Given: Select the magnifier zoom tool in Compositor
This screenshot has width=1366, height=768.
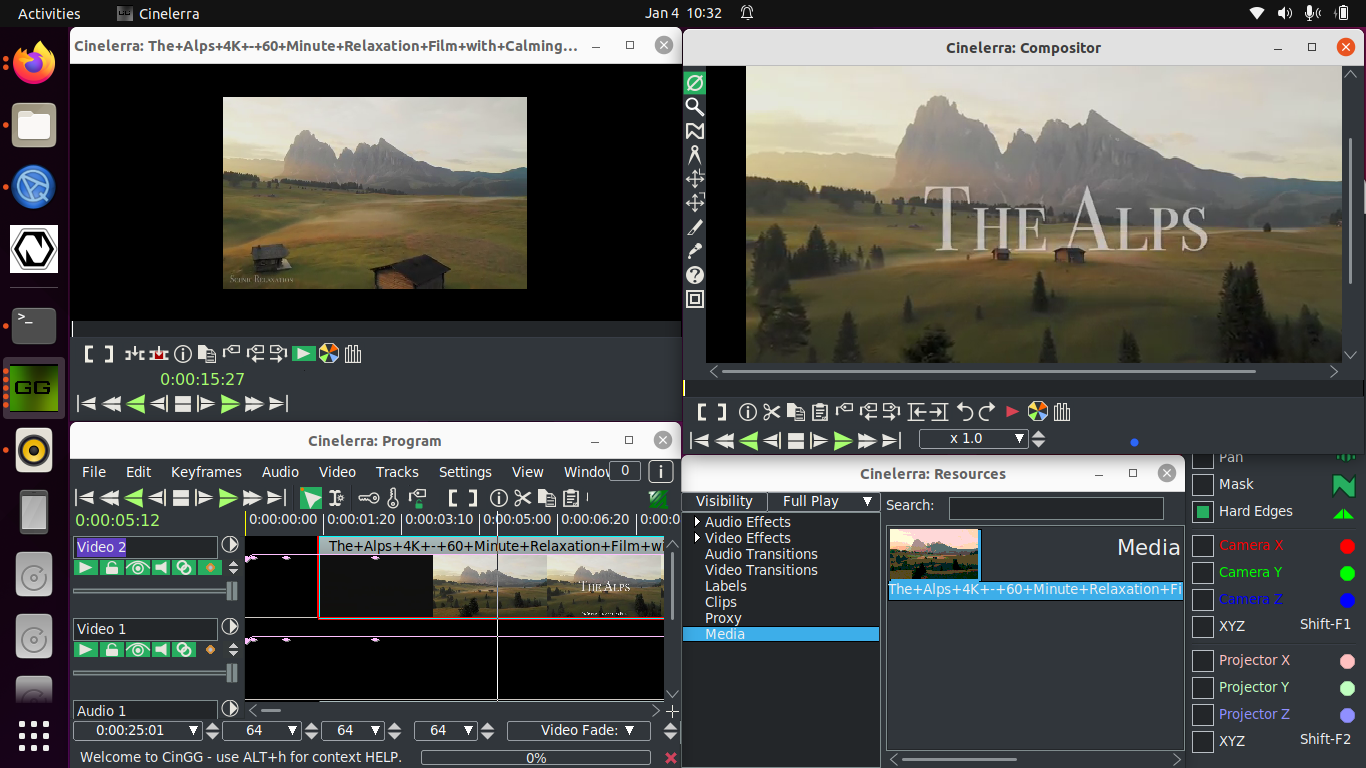Looking at the screenshot, I should click(694, 106).
